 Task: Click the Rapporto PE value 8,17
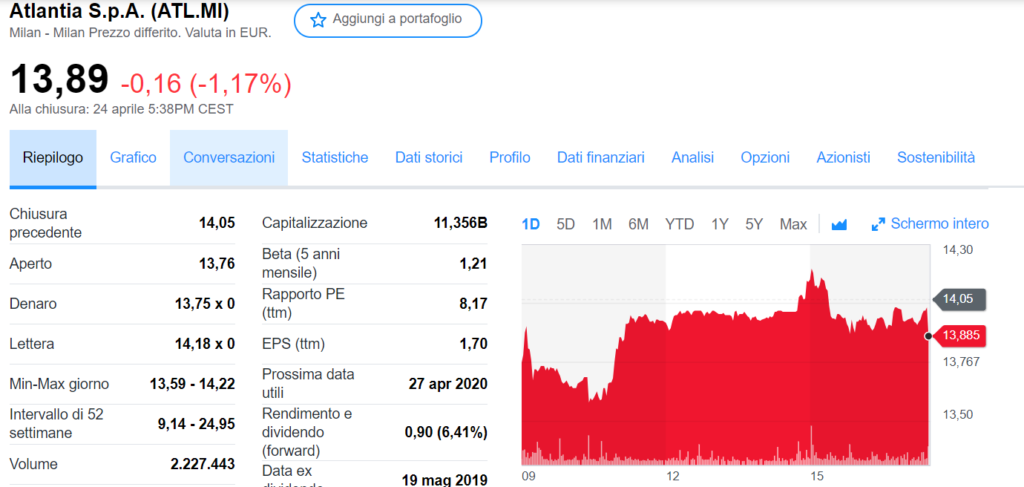click(x=473, y=304)
